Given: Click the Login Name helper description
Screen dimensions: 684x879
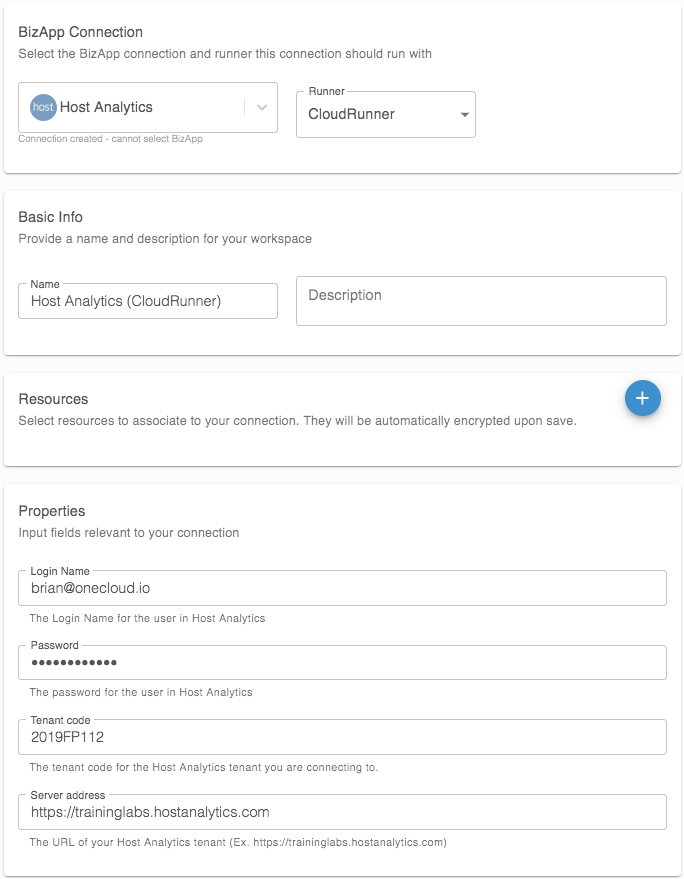Looking at the screenshot, I should (147, 618).
